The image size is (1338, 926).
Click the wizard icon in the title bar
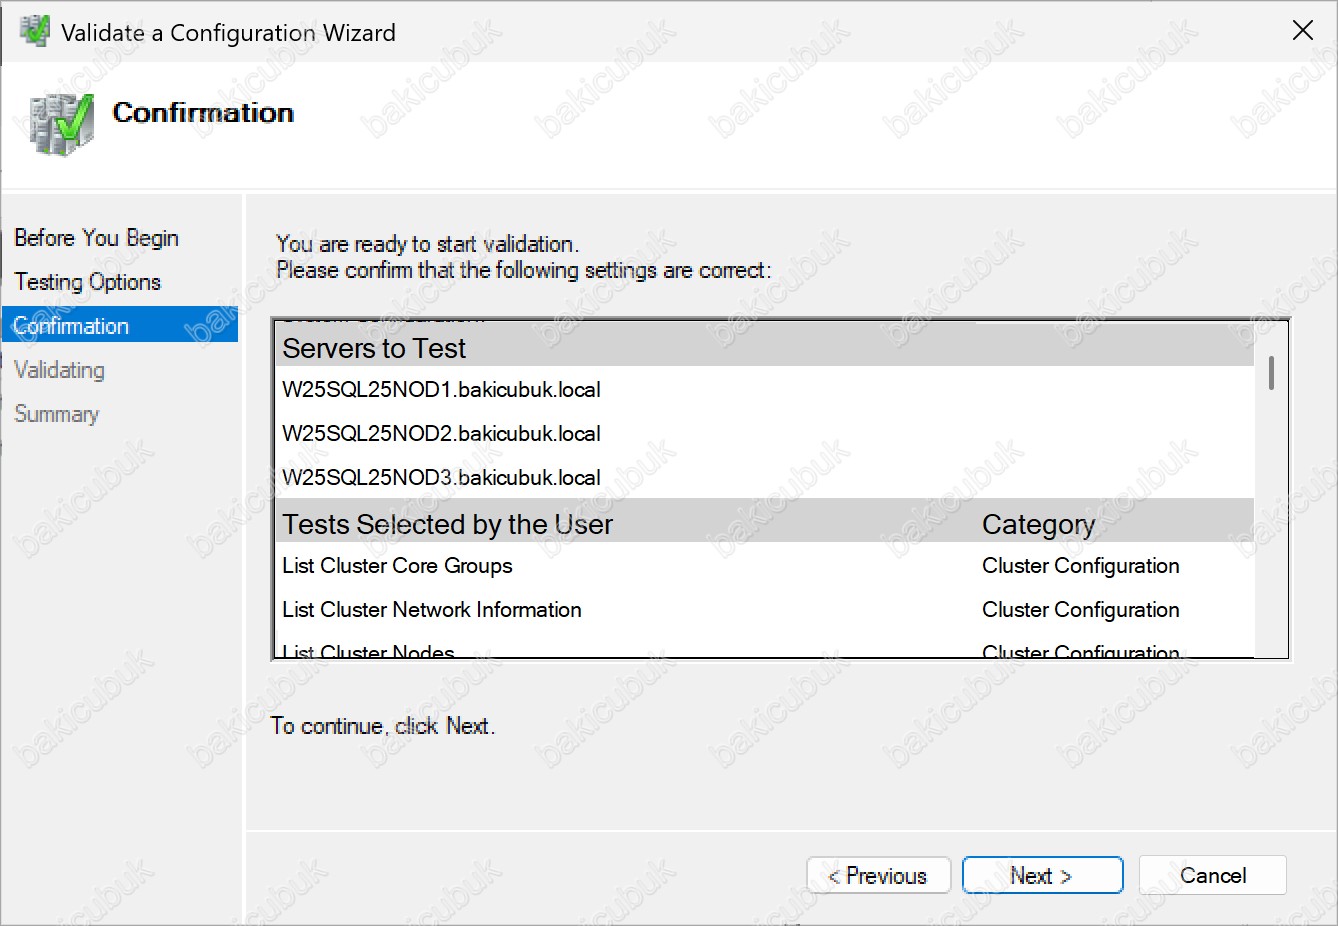[35, 32]
